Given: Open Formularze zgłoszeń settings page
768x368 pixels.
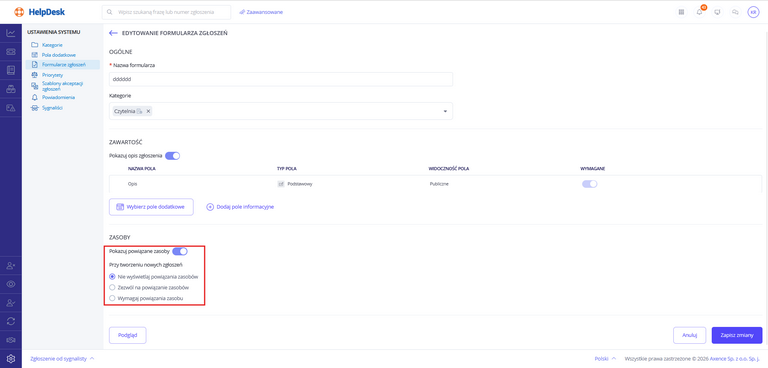Looking at the screenshot, I should point(64,65).
